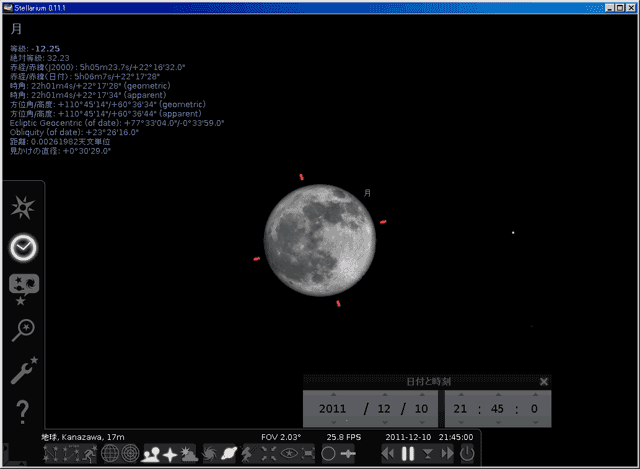Click the quit power icon in bottom toolbar
Screen dimensions: 640x469
(467, 454)
